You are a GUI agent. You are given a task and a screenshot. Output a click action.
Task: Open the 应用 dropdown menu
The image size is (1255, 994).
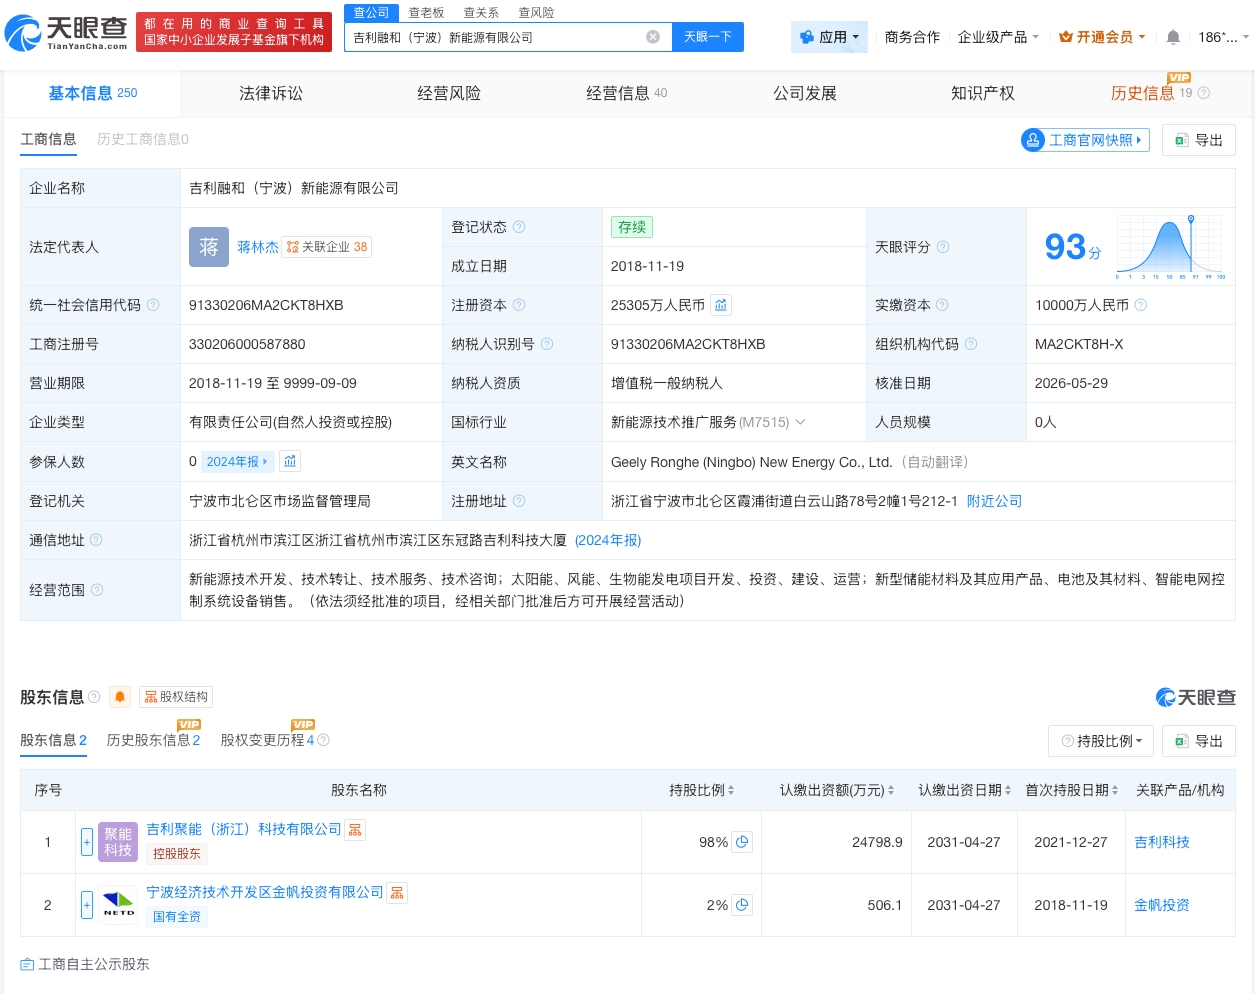830,37
